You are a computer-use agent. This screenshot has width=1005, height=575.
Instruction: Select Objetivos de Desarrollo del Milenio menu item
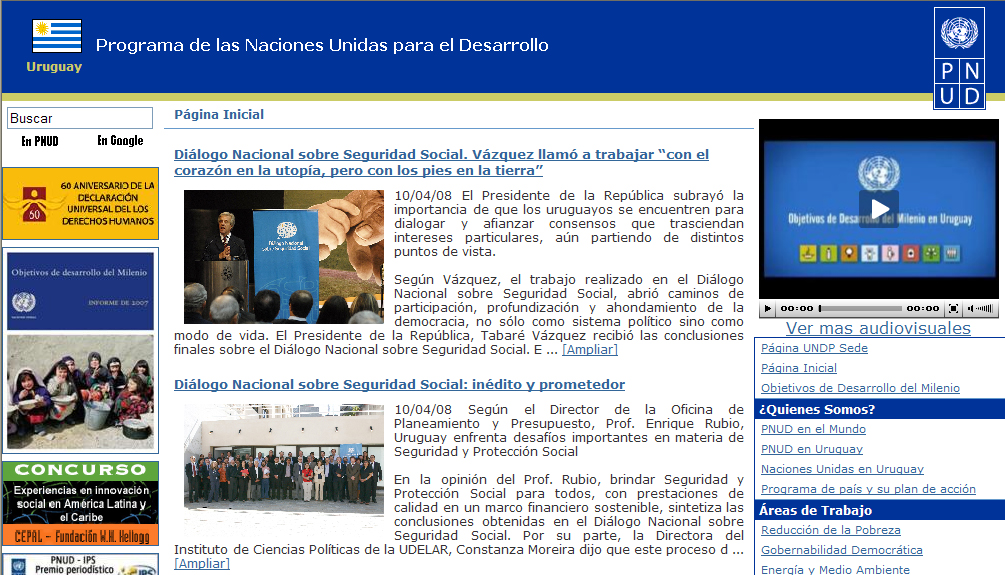(860, 388)
